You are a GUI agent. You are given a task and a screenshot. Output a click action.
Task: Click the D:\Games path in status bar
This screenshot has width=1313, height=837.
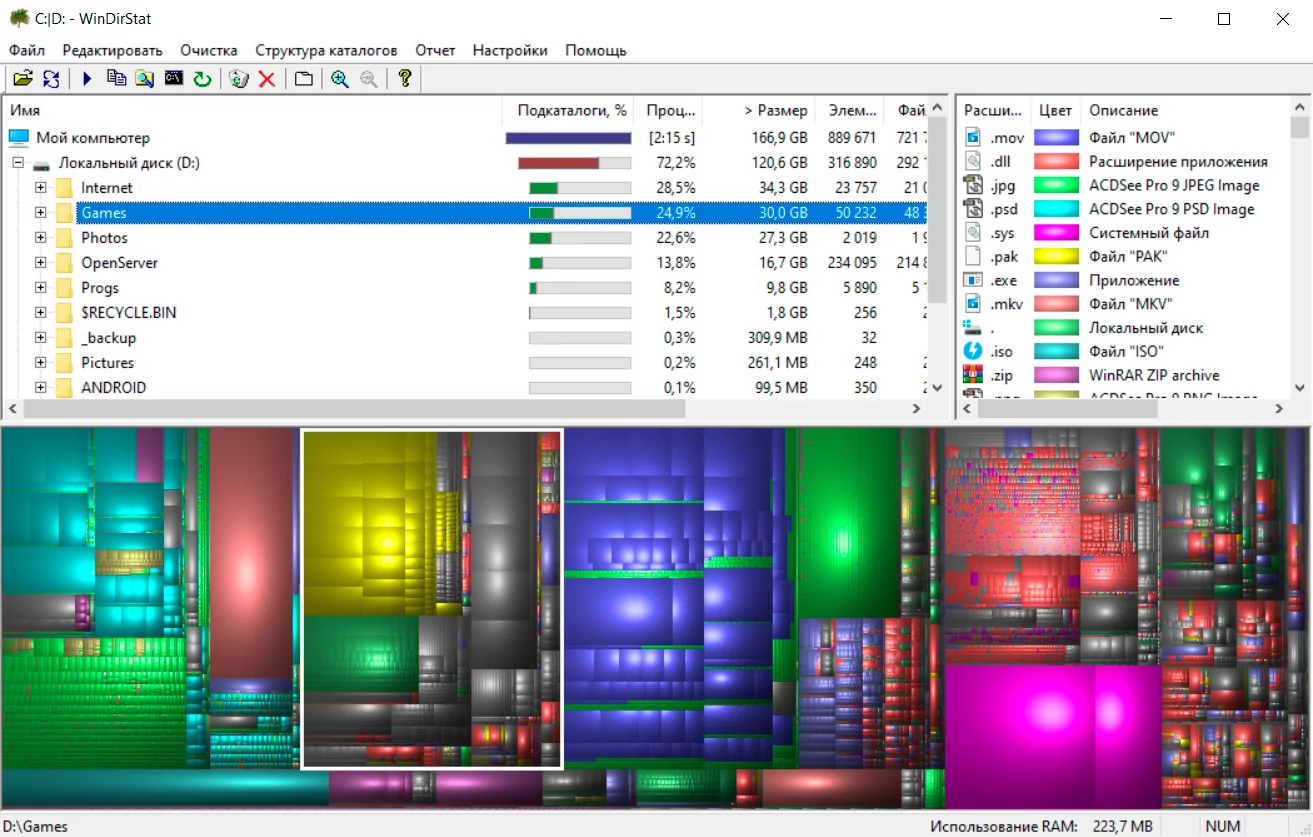(35, 826)
